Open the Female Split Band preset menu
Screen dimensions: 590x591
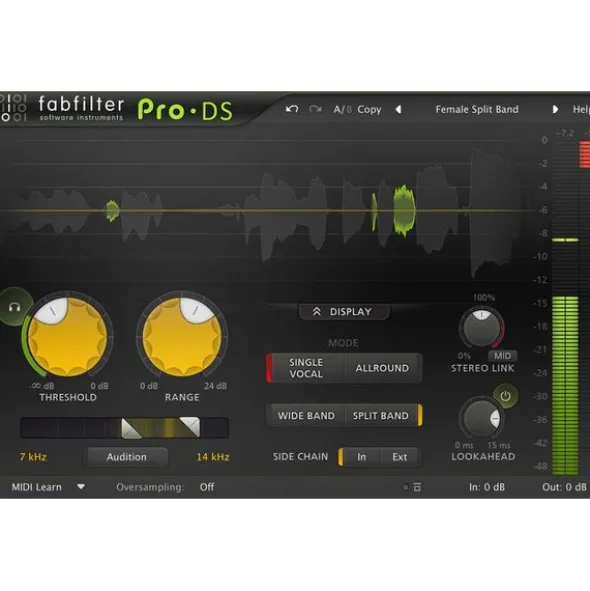tap(477, 109)
